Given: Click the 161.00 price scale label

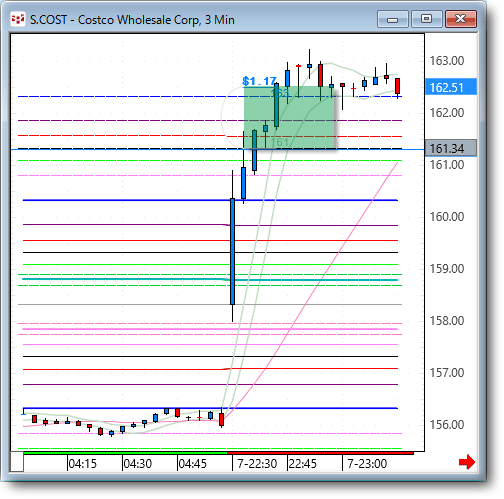Looking at the screenshot, I should [x=447, y=165].
